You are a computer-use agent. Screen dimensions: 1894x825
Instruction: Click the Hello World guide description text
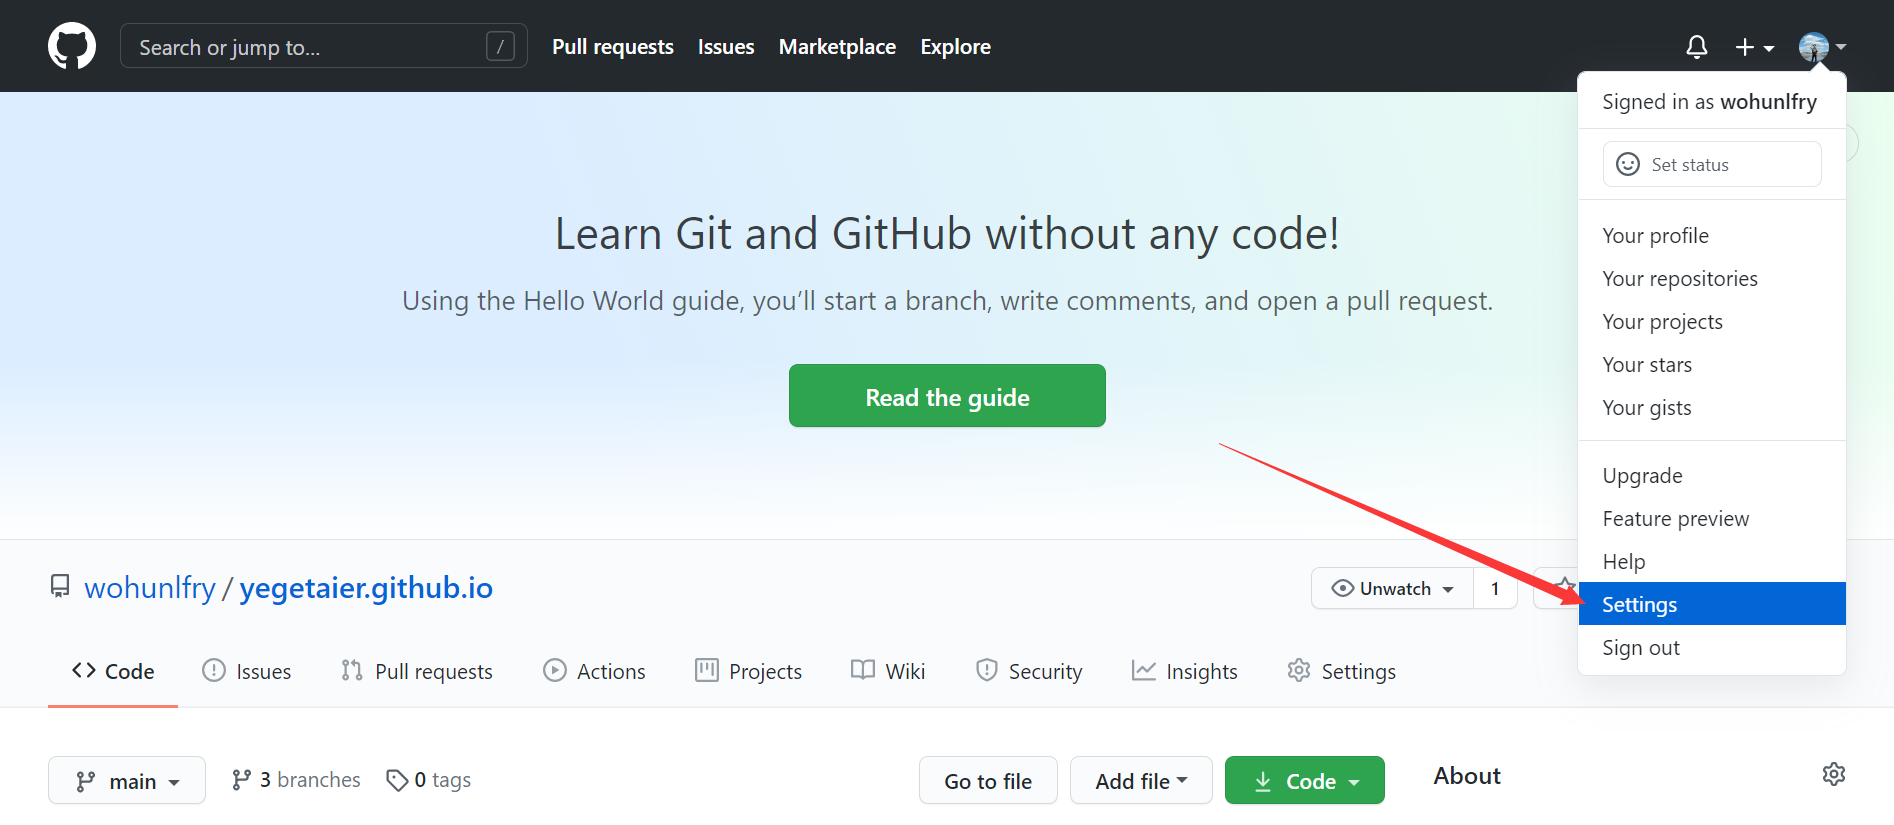click(x=947, y=301)
